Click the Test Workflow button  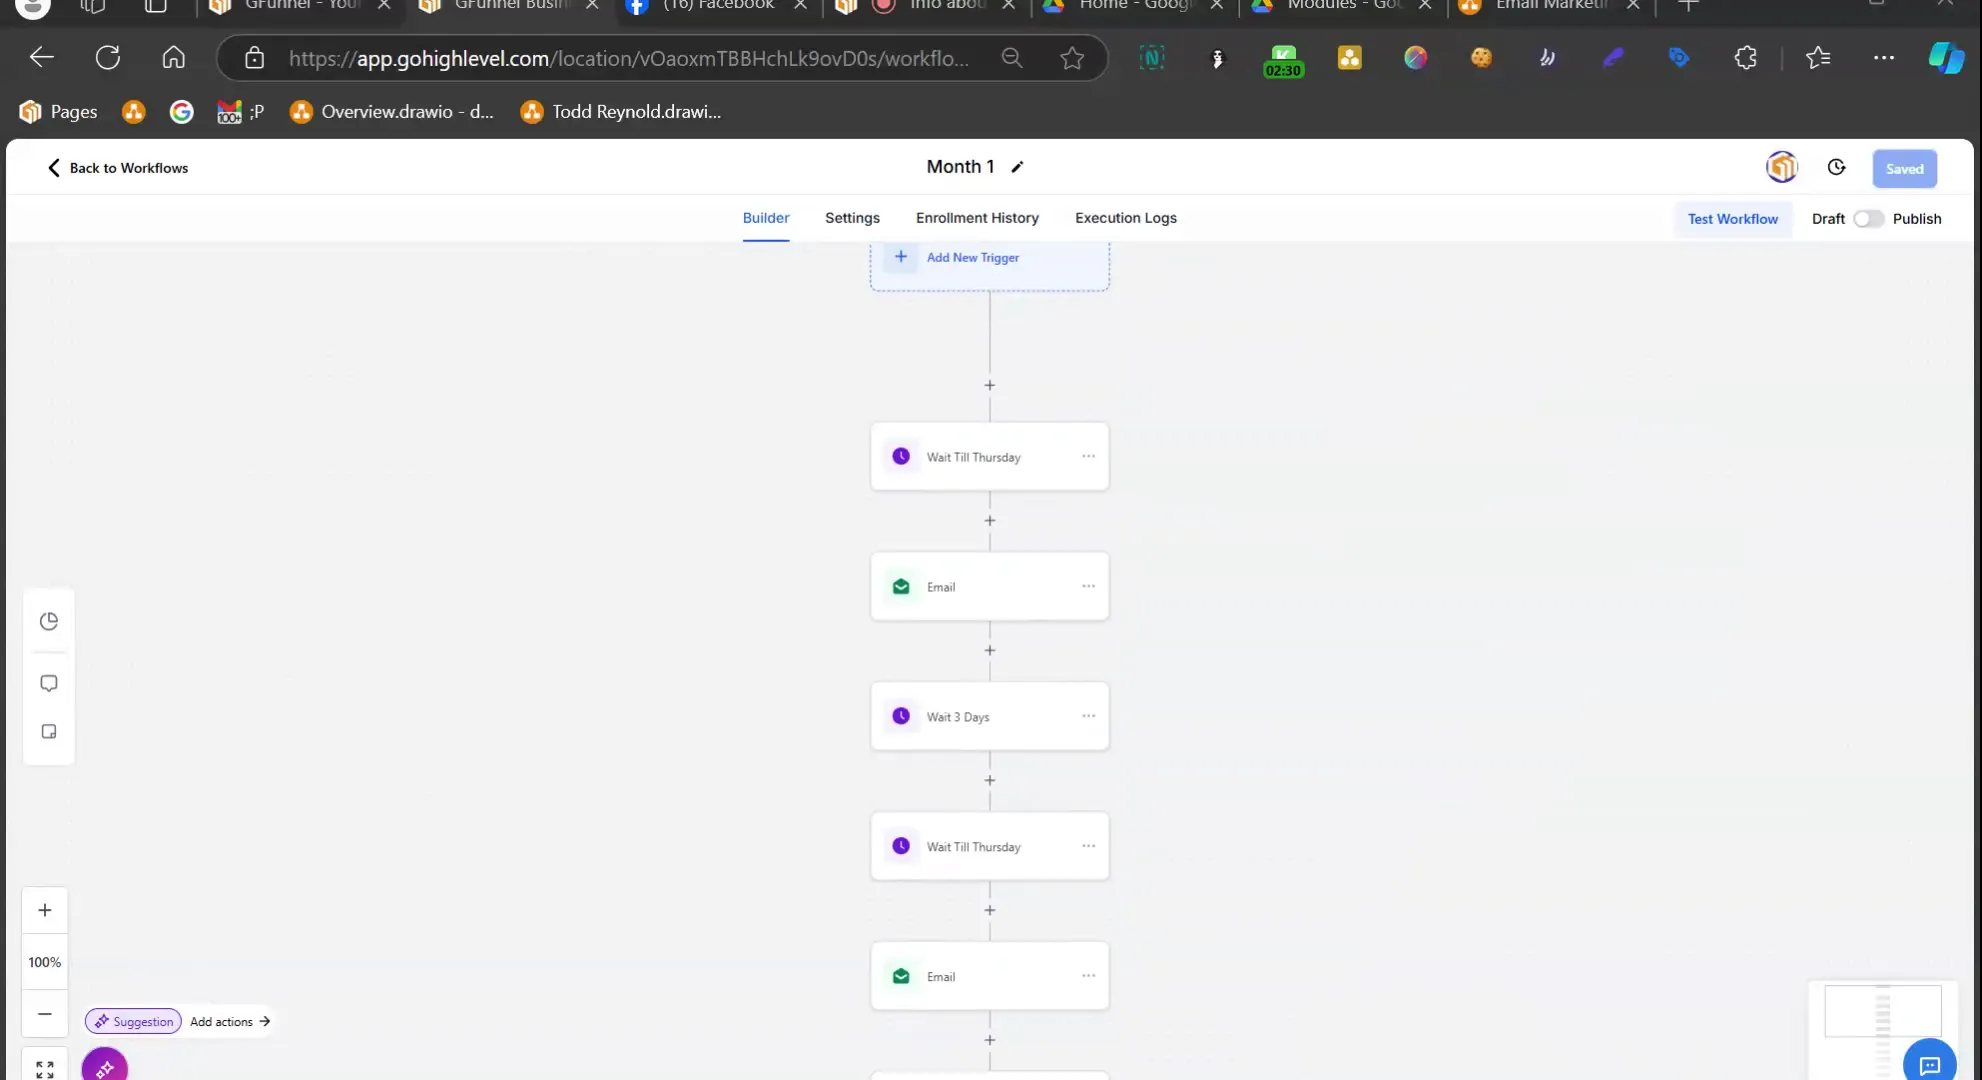1733,219
